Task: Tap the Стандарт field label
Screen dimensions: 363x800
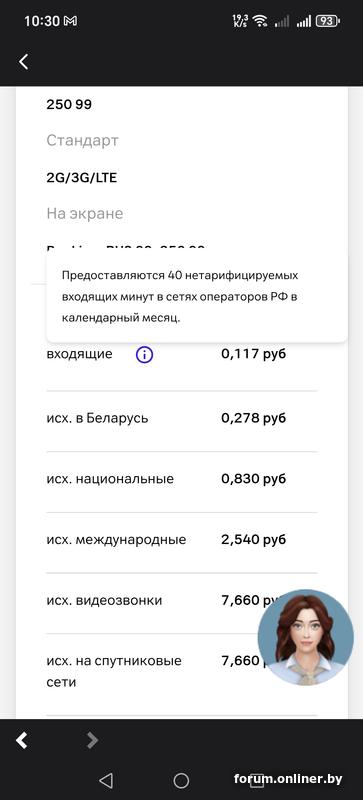Action: pos(82,141)
